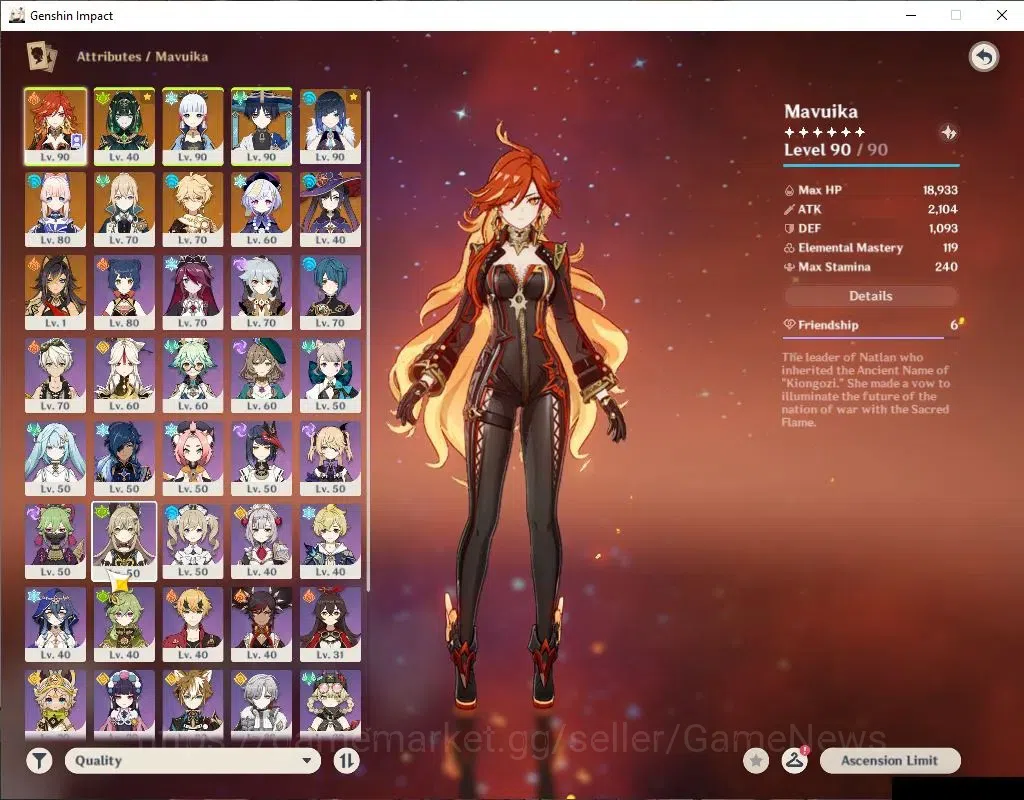Screen dimensions: 1024x800
Task: Click the Friendship level row
Action: coord(871,325)
